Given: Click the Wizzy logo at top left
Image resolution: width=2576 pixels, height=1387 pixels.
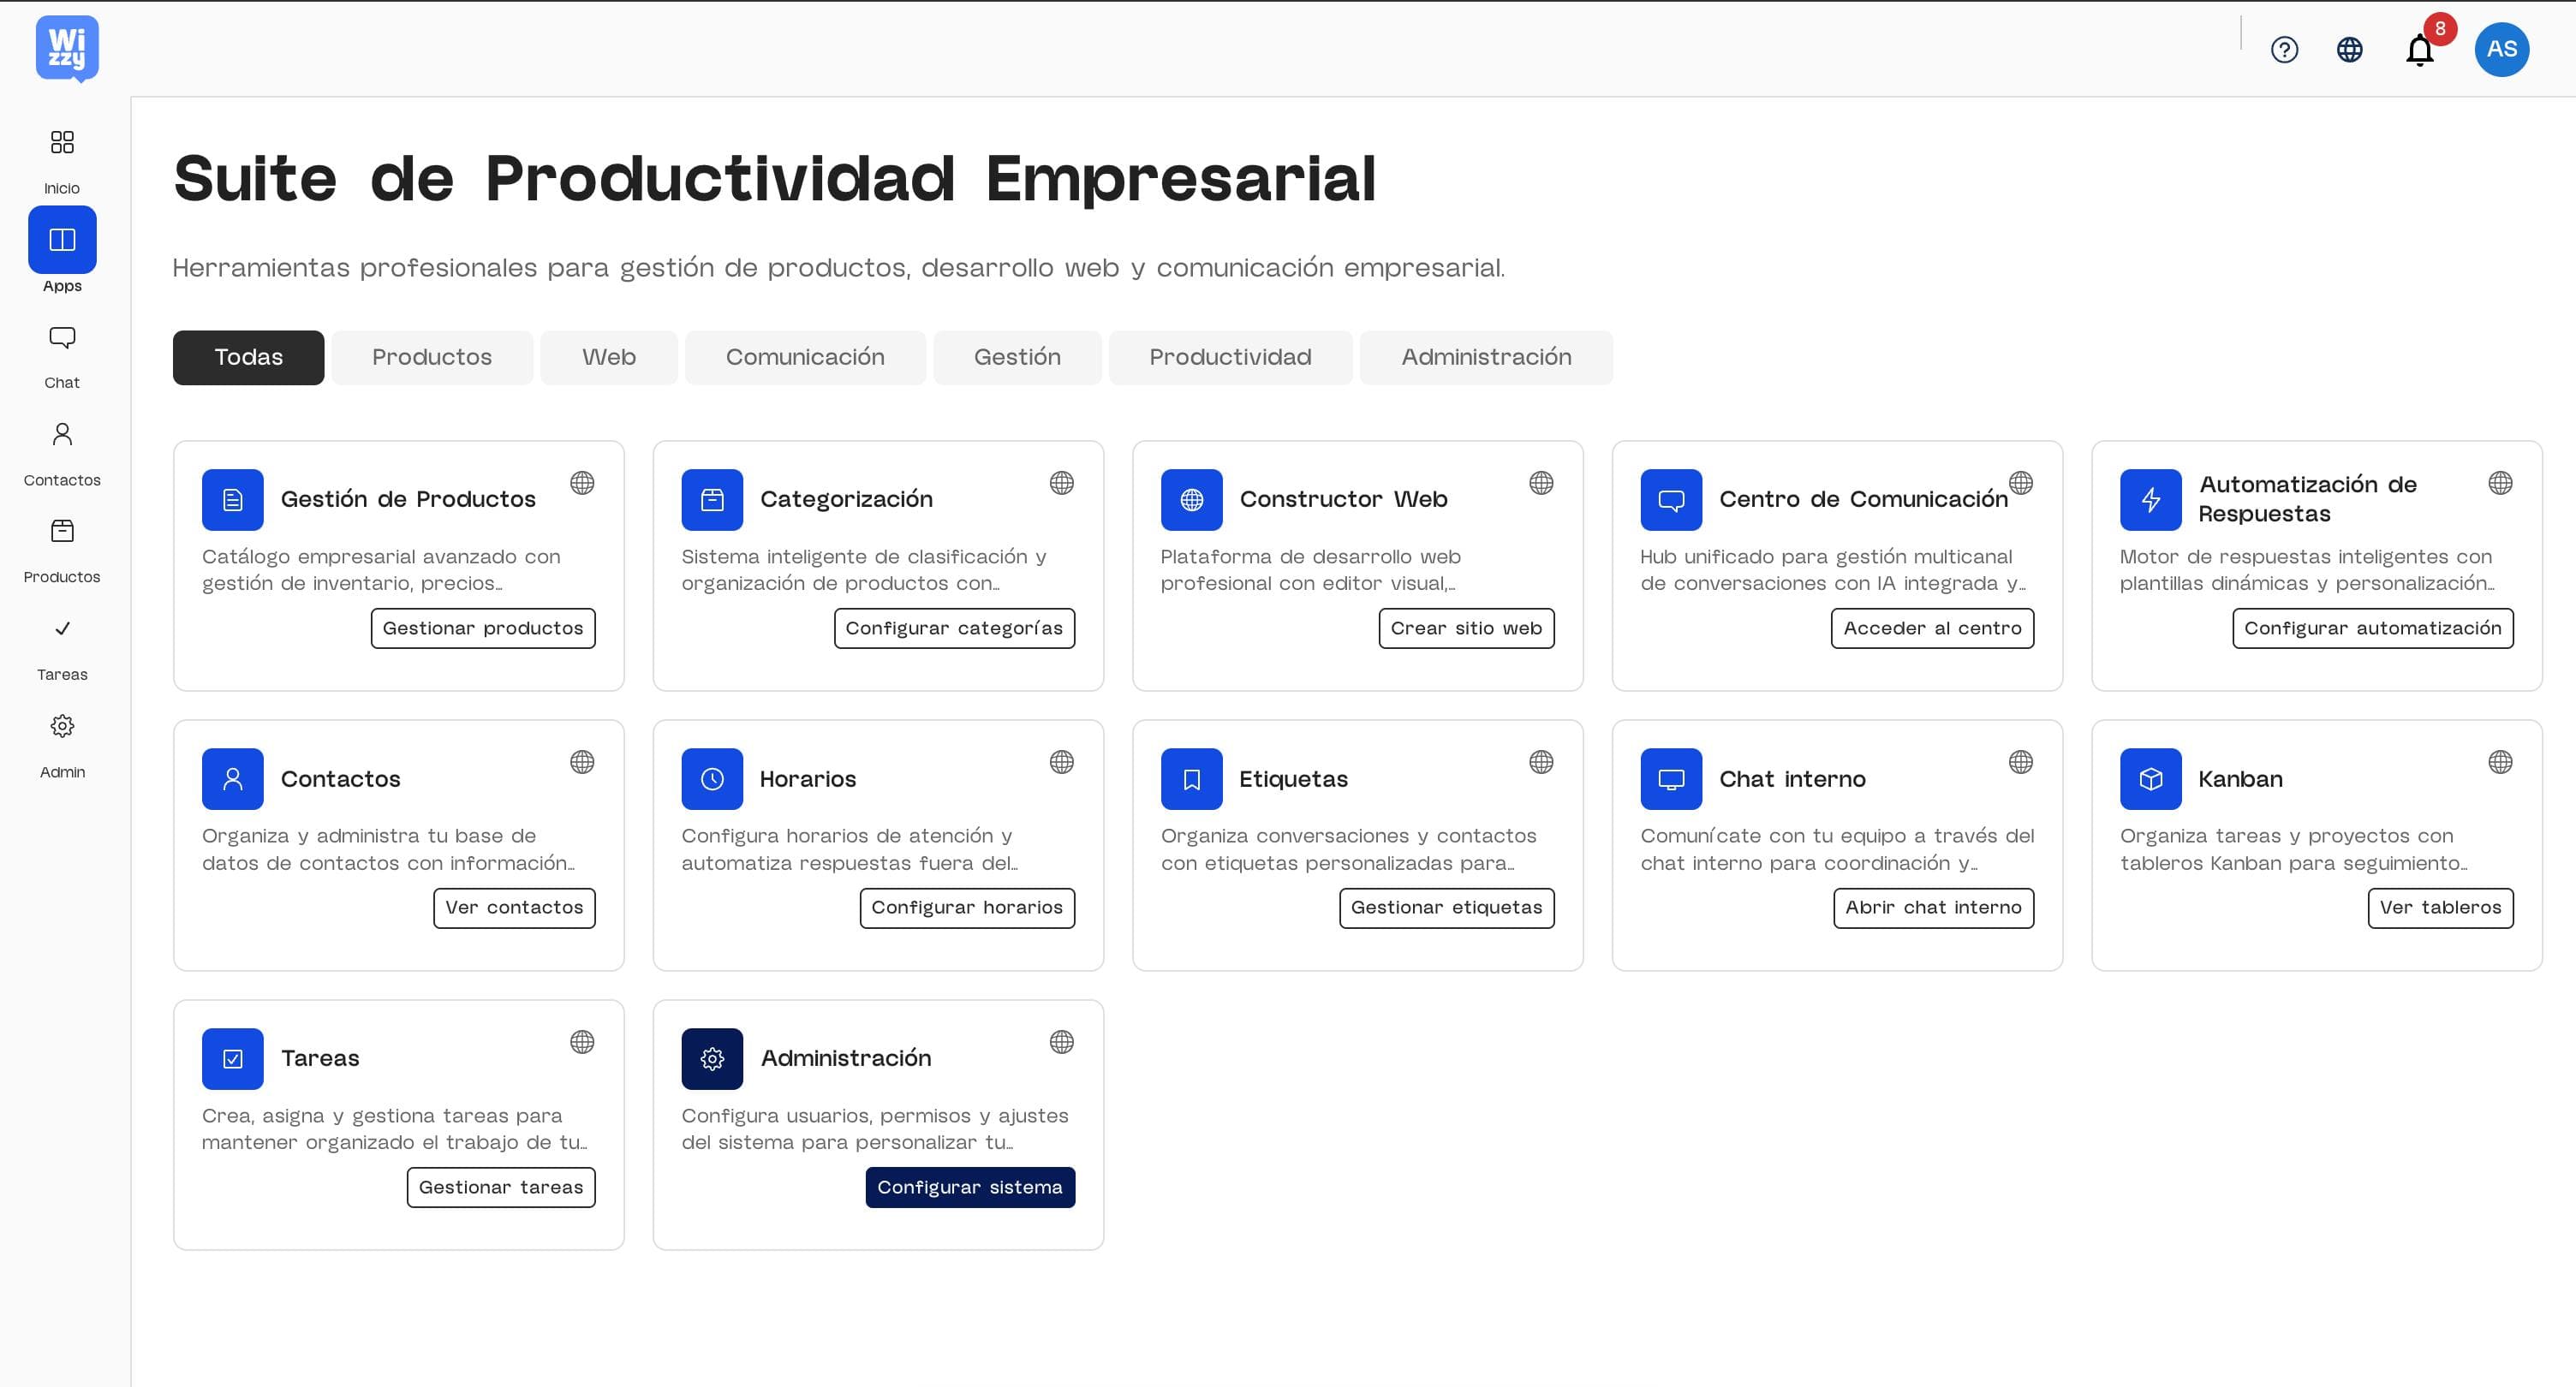Looking at the screenshot, I should point(66,48).
